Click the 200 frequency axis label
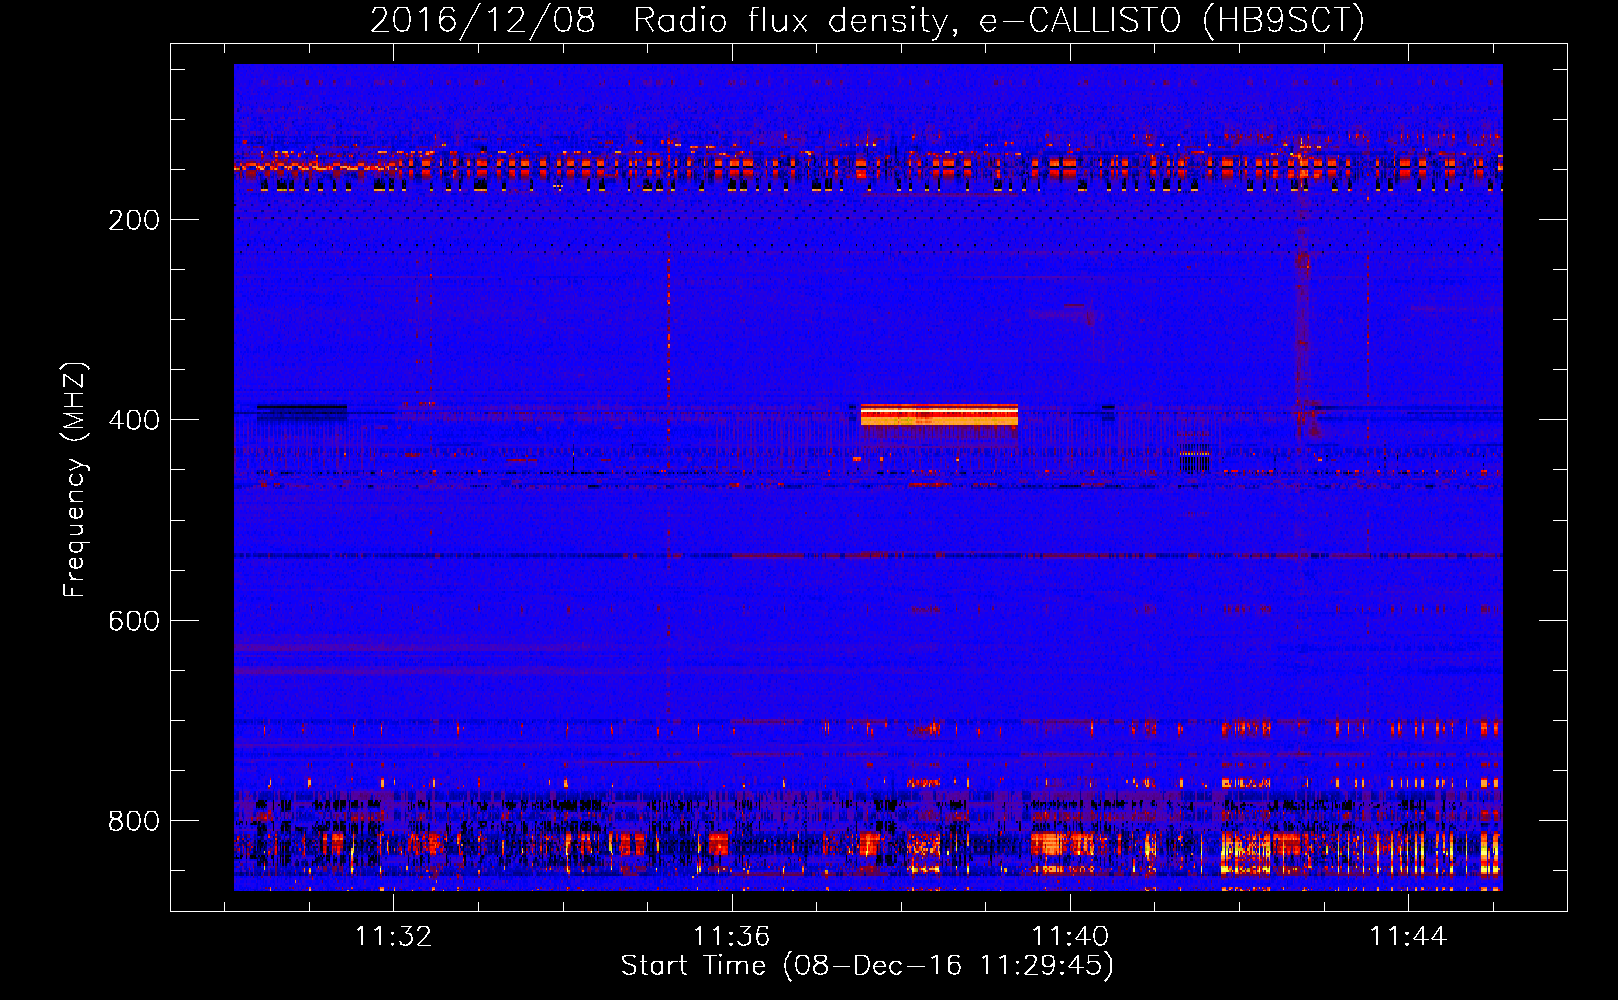Viewport: 1618px width, 1000px height. (134, 220)
